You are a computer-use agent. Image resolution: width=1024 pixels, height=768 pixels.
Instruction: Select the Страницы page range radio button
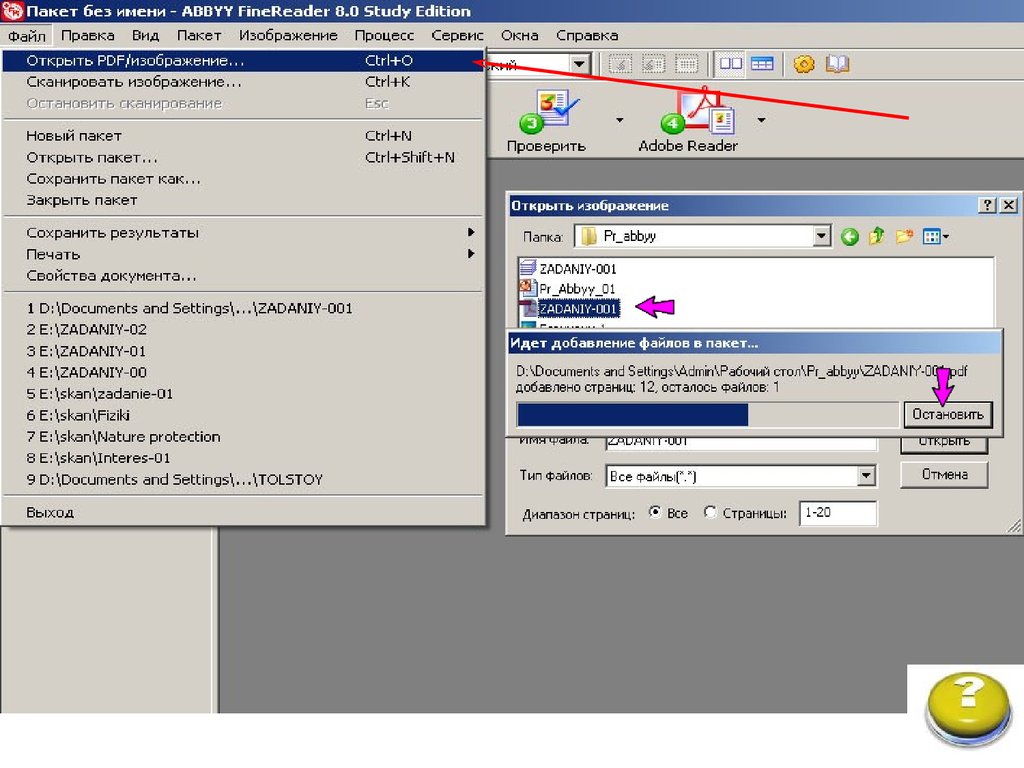tap(710, 513)
